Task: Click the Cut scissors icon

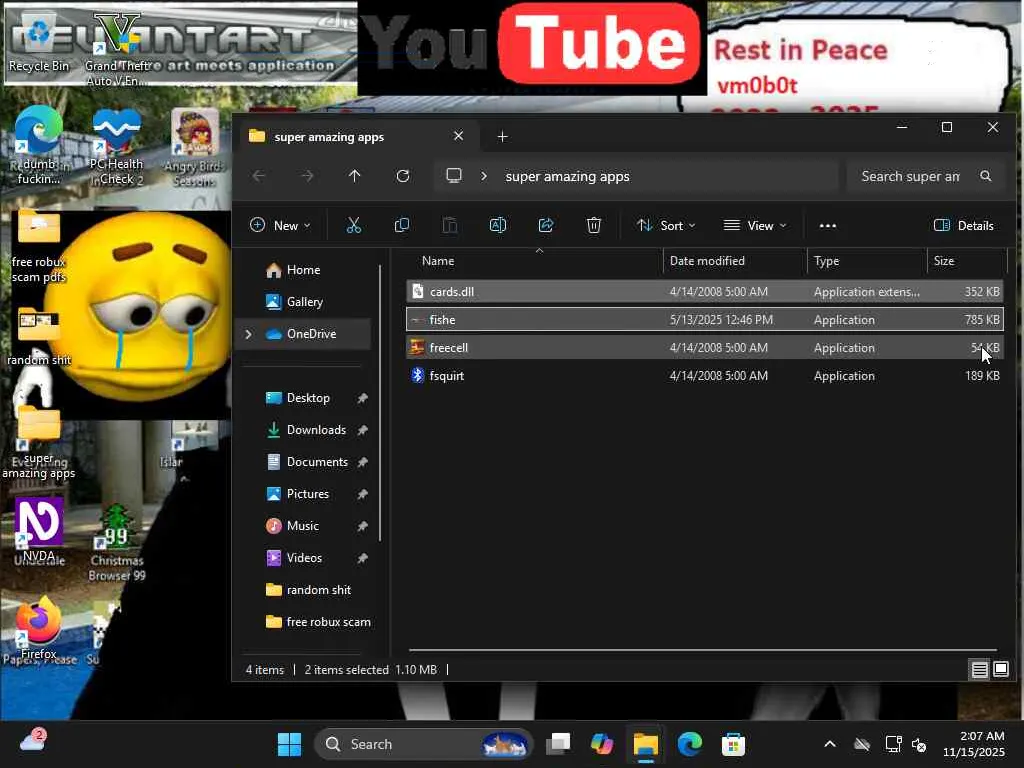Action: pyautogui.click(x=353, y=225)
